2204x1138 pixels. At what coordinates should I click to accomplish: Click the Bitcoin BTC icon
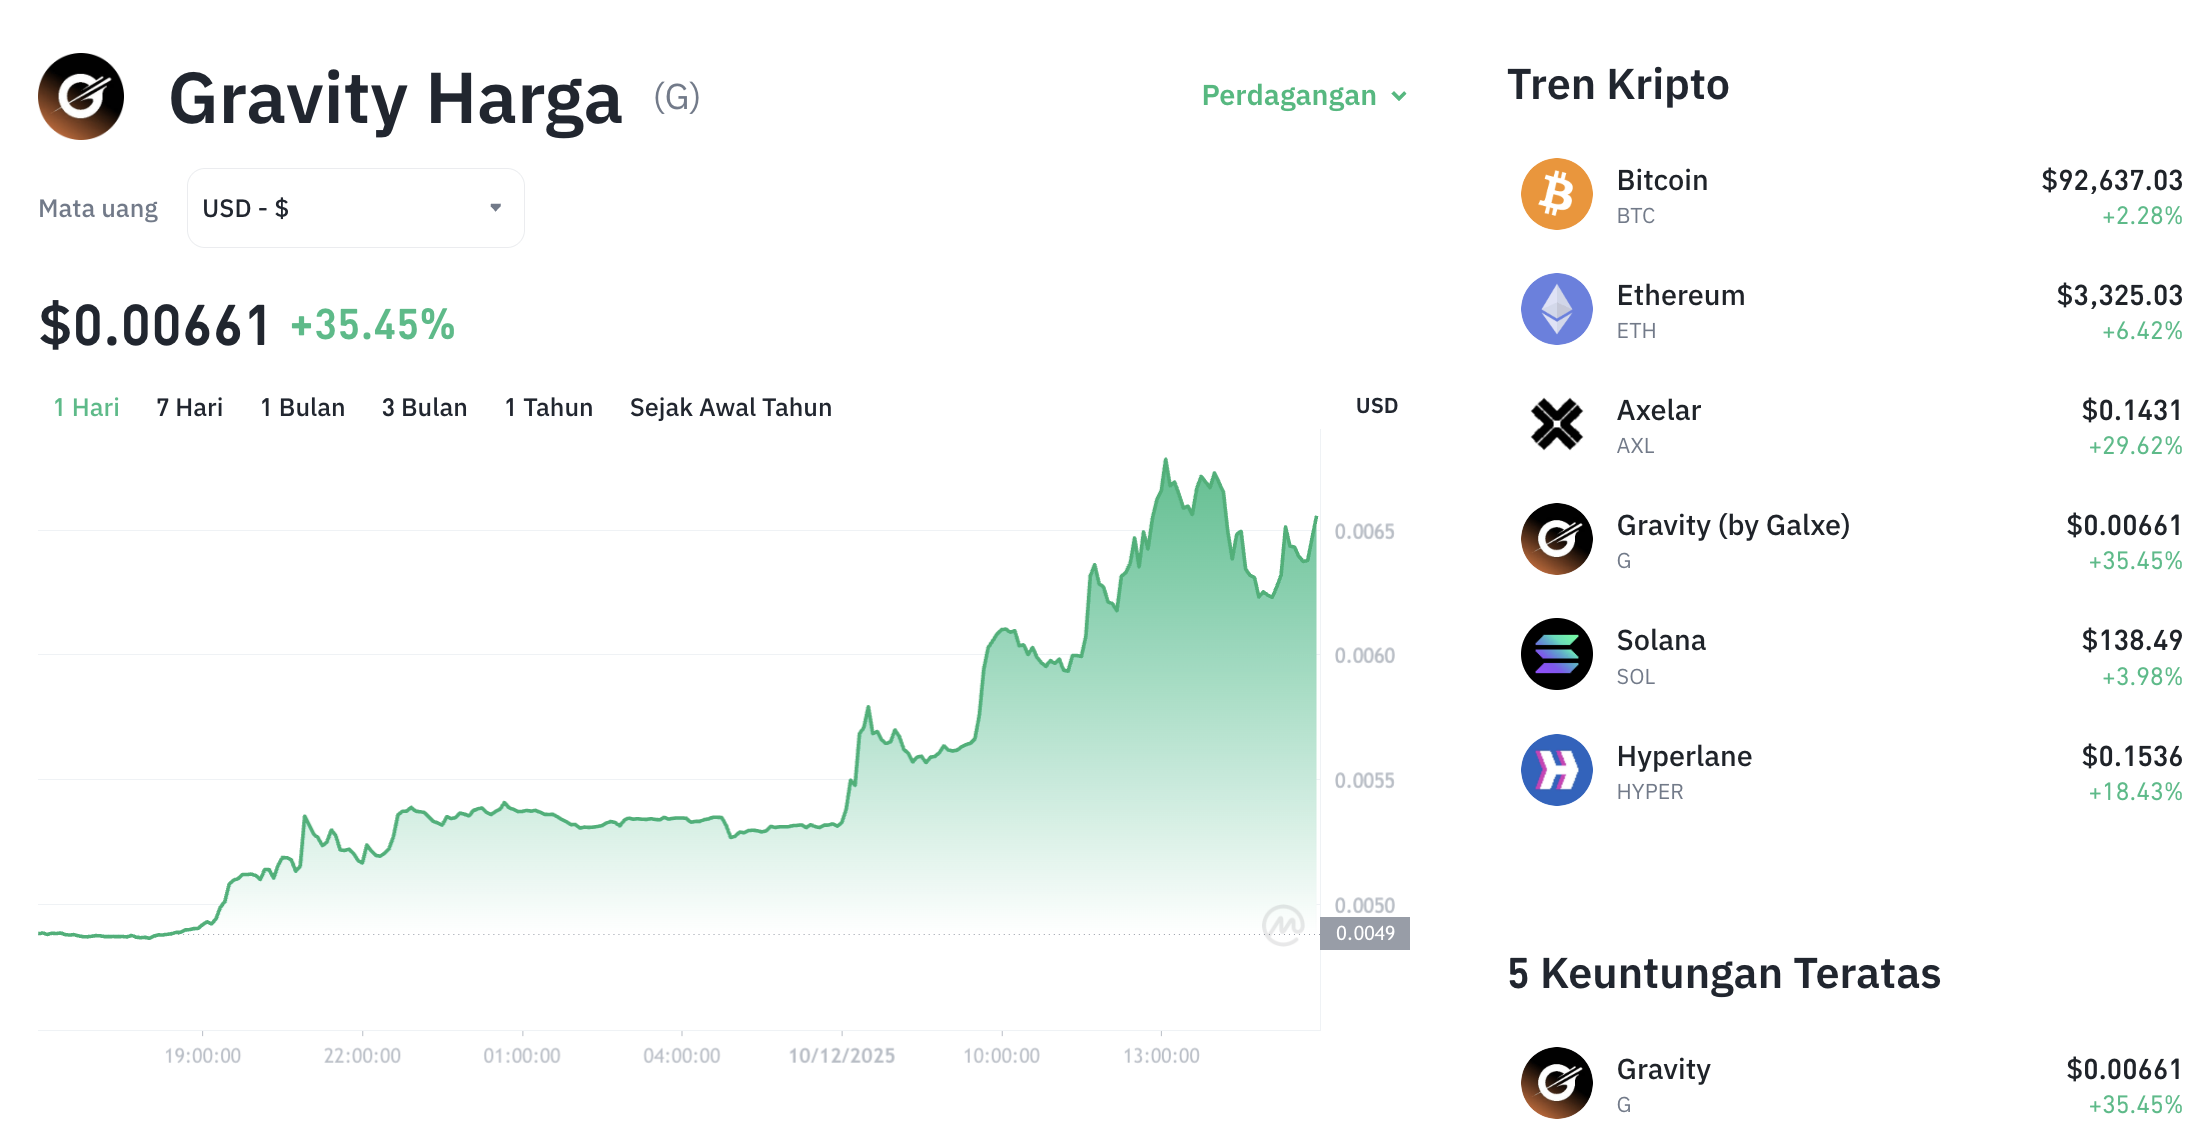[1556, 194]
